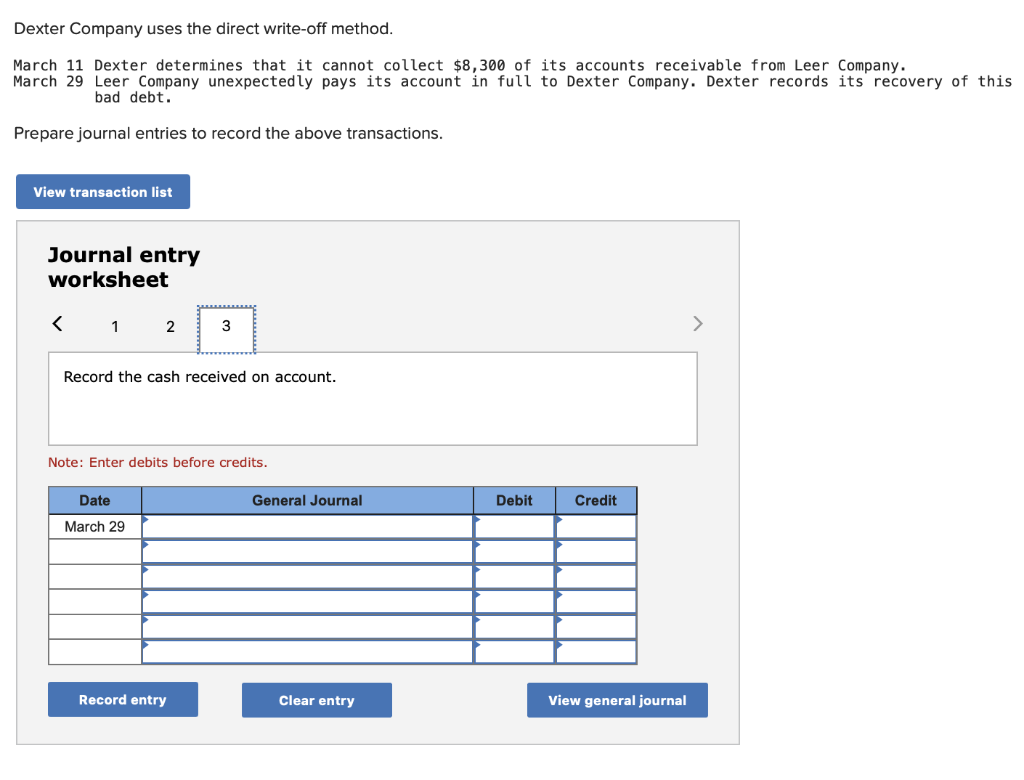Navigate back using the left chevron arrow
The height and width of the screenshot is (780, 1024).
pos(57,324)
